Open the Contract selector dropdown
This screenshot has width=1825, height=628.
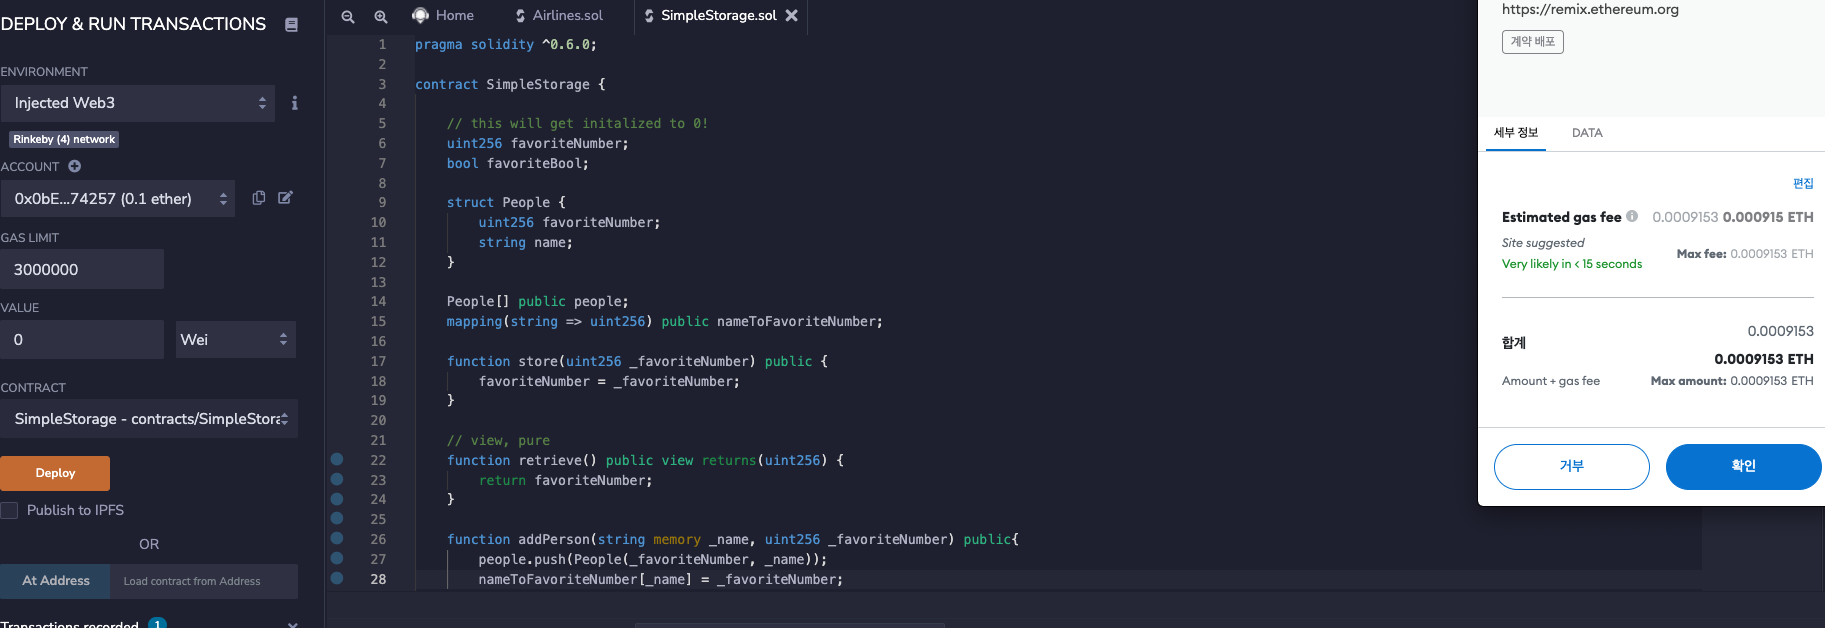(x=149, y=419)
